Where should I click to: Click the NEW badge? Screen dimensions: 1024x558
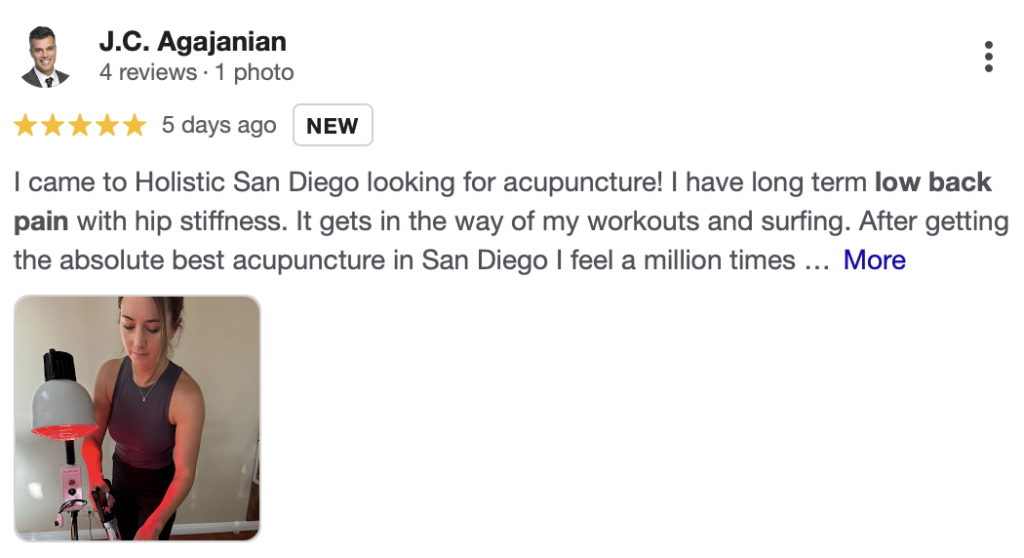(x=332, y=126)
